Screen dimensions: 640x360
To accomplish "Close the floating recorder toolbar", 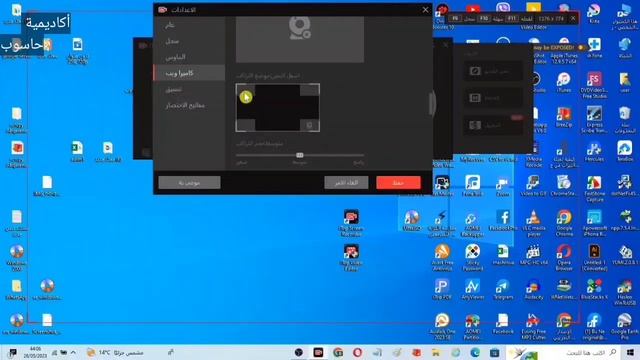I will [573, 18].
